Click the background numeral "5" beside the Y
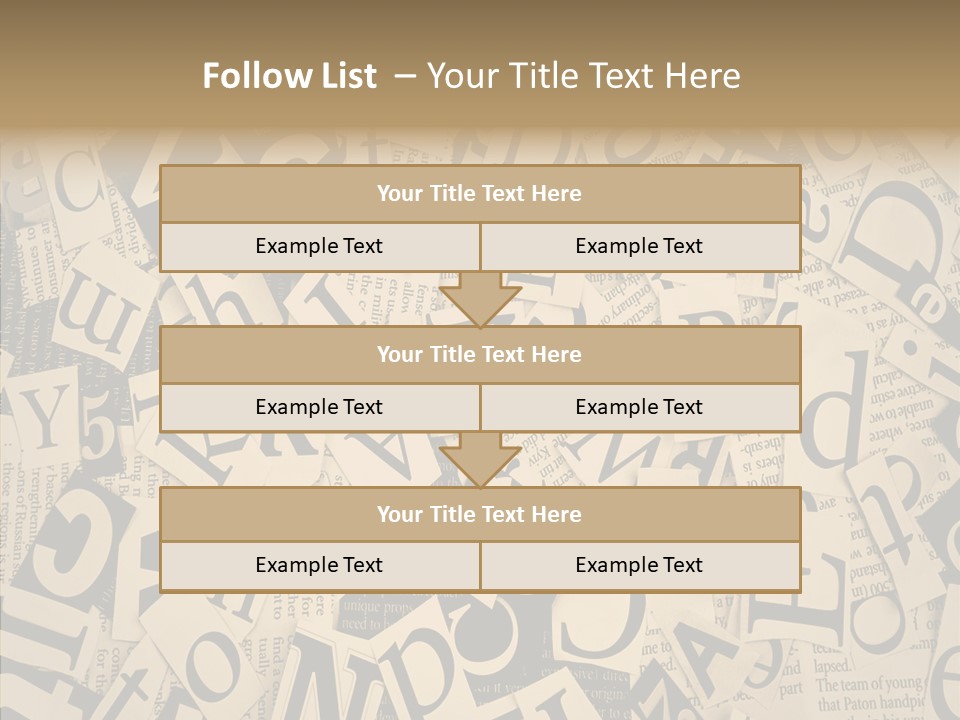The width and height of the screenshot is (960, 720). tap(98, 432)
